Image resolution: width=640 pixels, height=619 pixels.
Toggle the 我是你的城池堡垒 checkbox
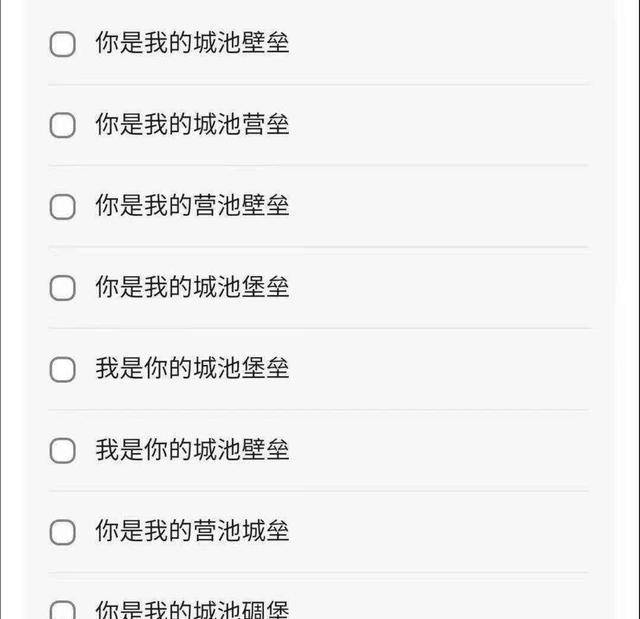point(63,369)
